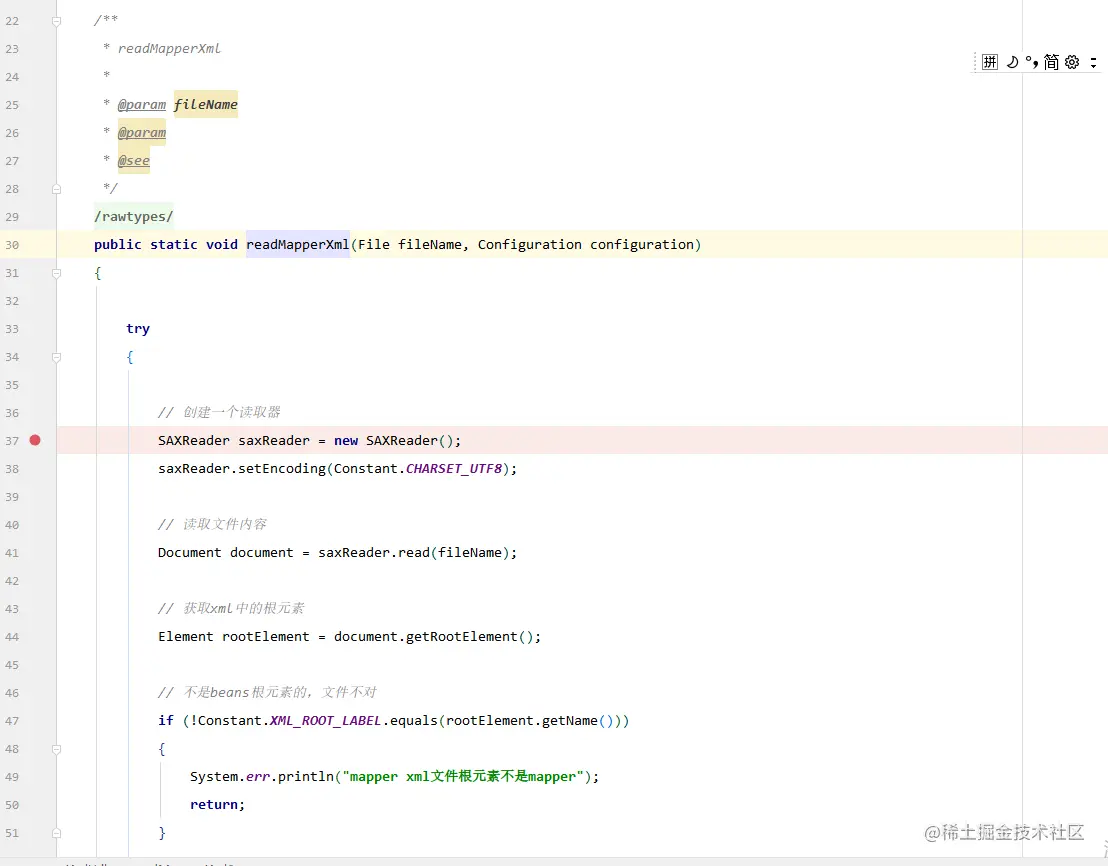
Task: Click line number 30 in the gutter
Action: tap(12, 245)
